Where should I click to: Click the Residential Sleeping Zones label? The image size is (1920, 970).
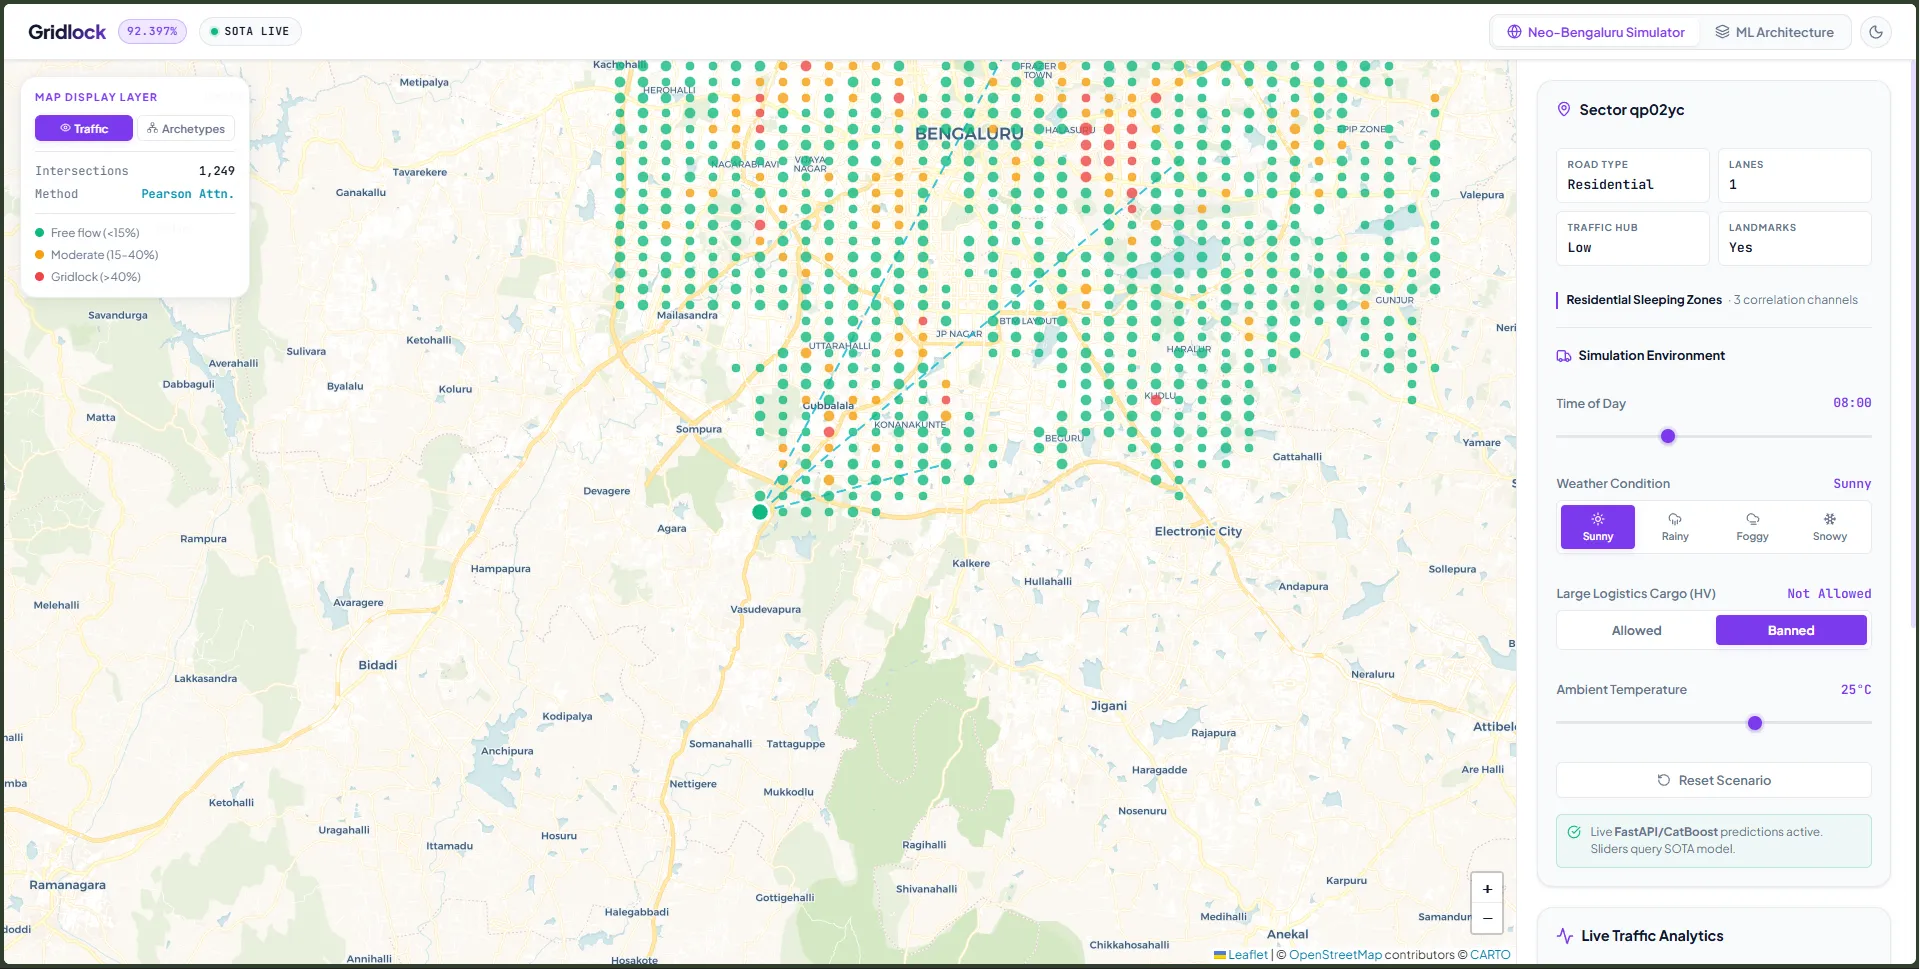(1644, 300)
